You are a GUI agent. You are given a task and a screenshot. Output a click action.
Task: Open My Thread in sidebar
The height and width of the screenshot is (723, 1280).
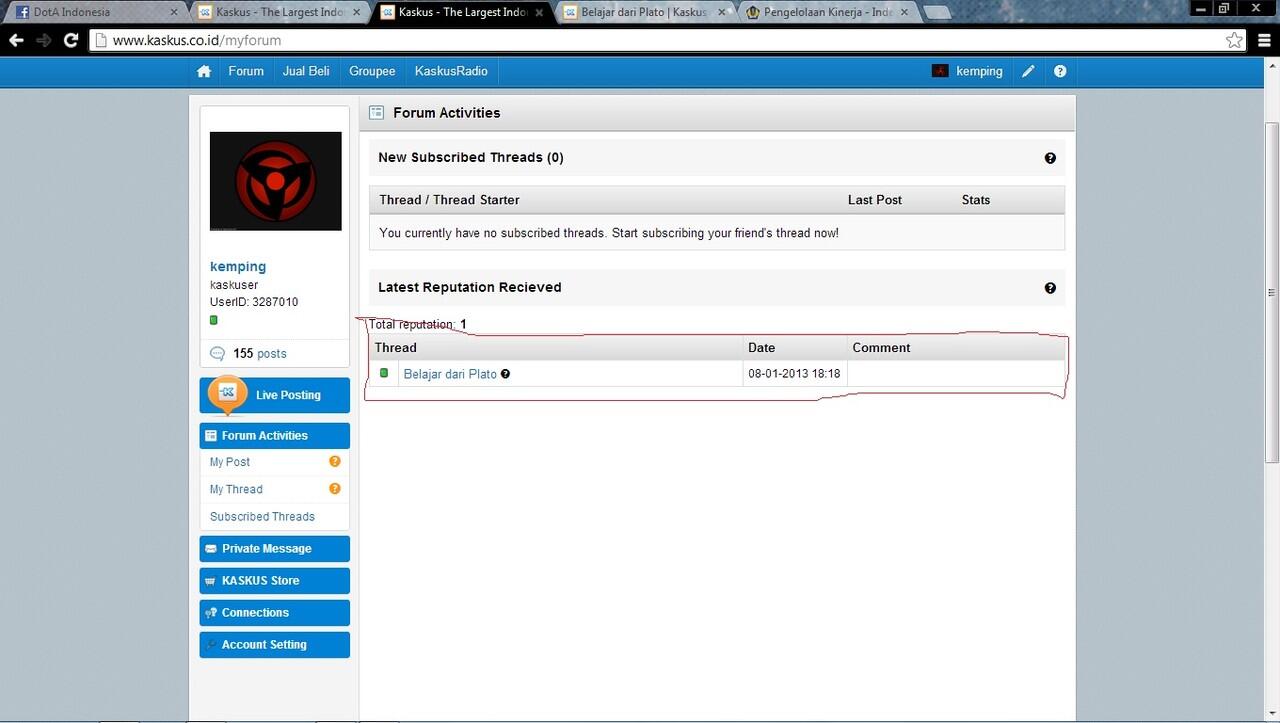(236, 489)
